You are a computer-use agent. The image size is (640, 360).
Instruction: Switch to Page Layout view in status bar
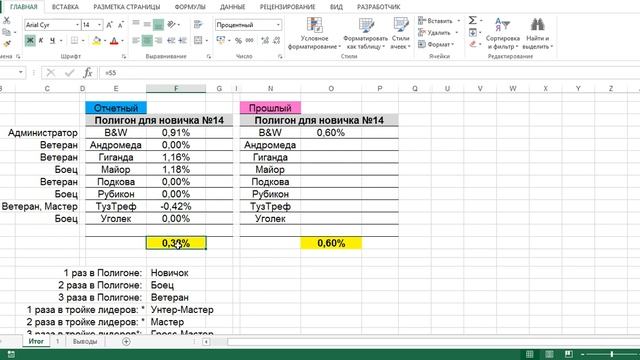549,354
